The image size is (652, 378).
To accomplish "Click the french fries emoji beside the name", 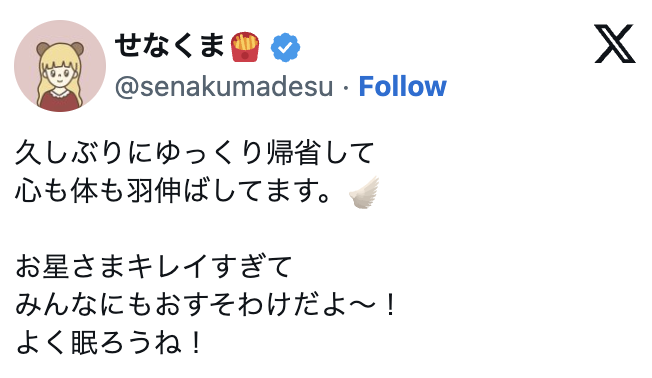I will tap(245, 47).
